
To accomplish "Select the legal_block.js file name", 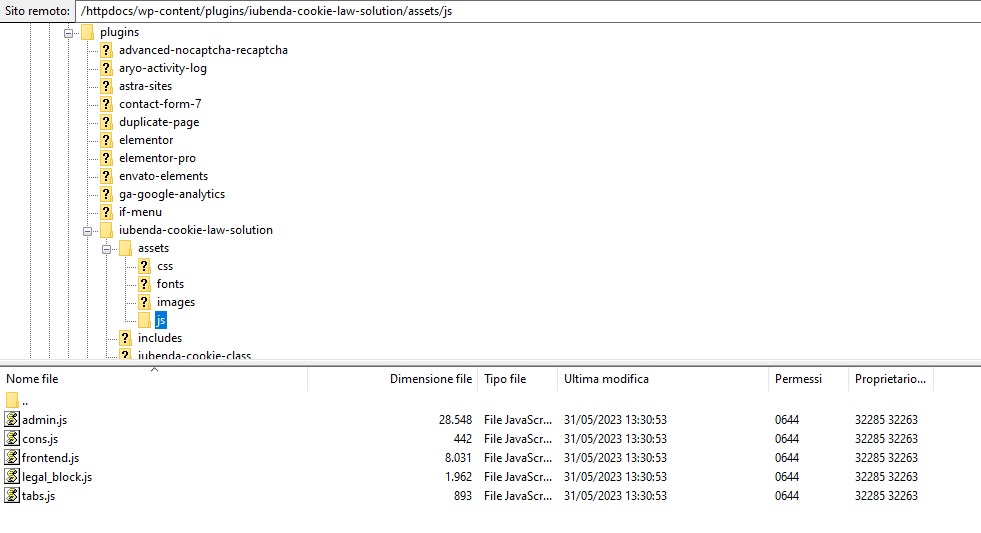I will click(x=57, y=477).
